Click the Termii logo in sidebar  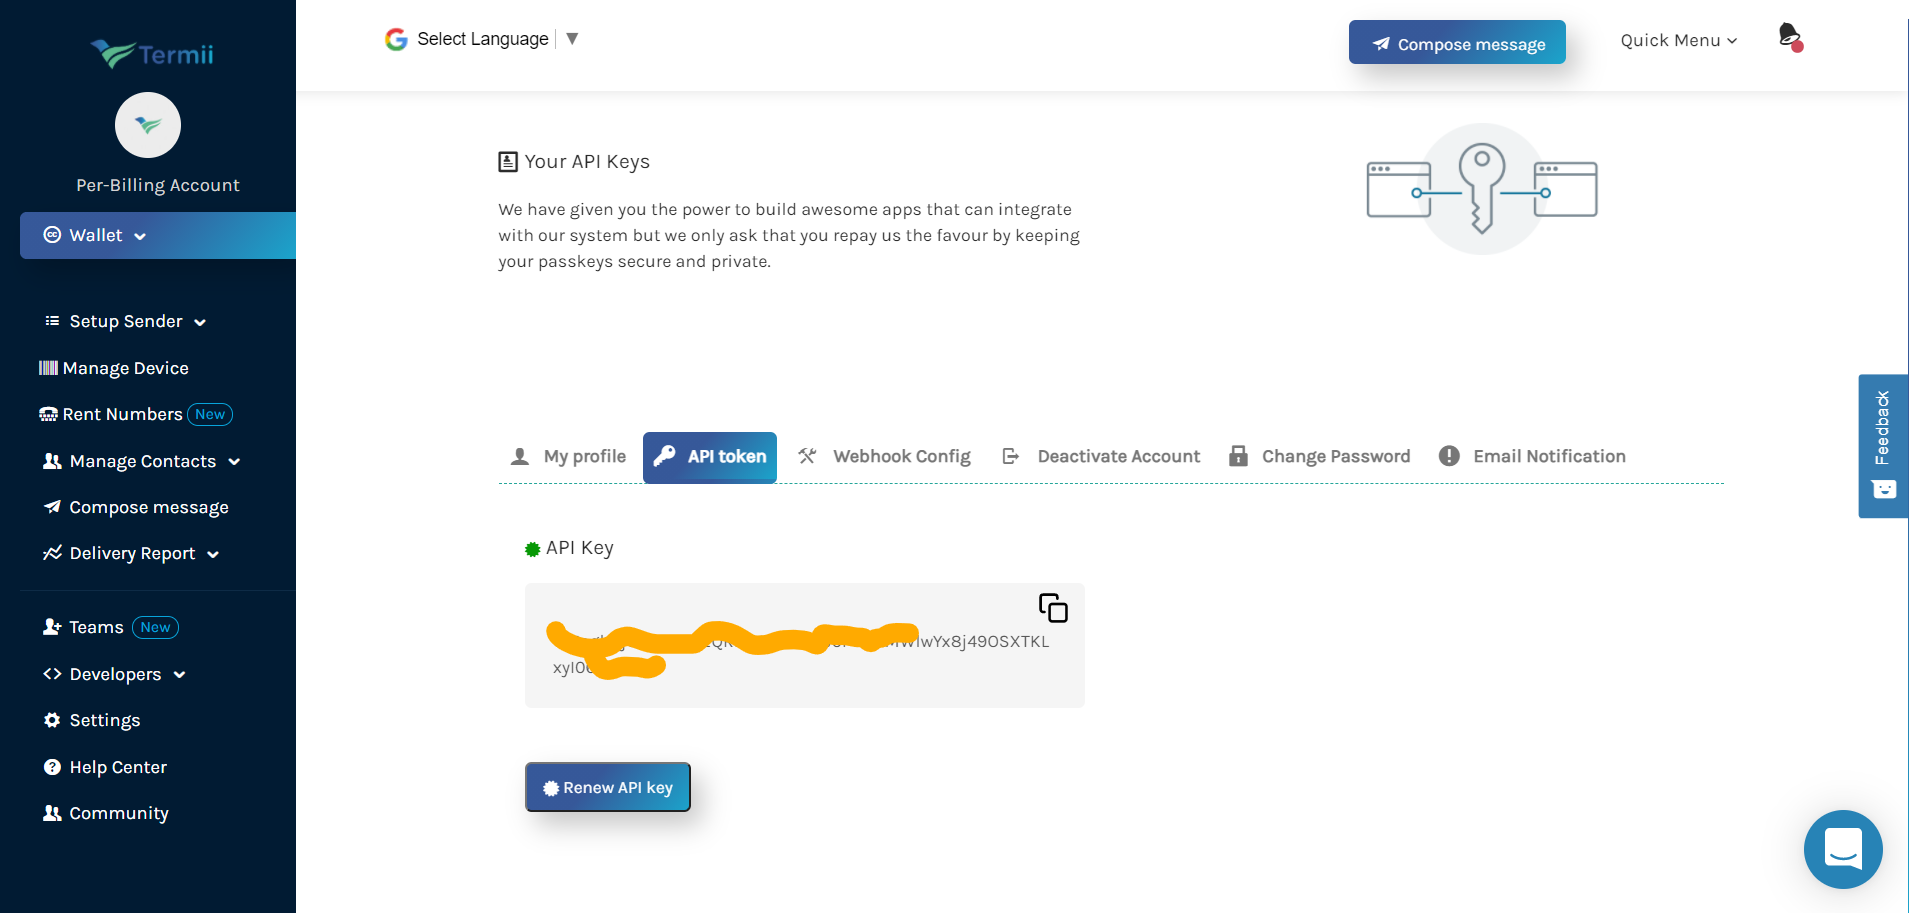tap(153, 54)
